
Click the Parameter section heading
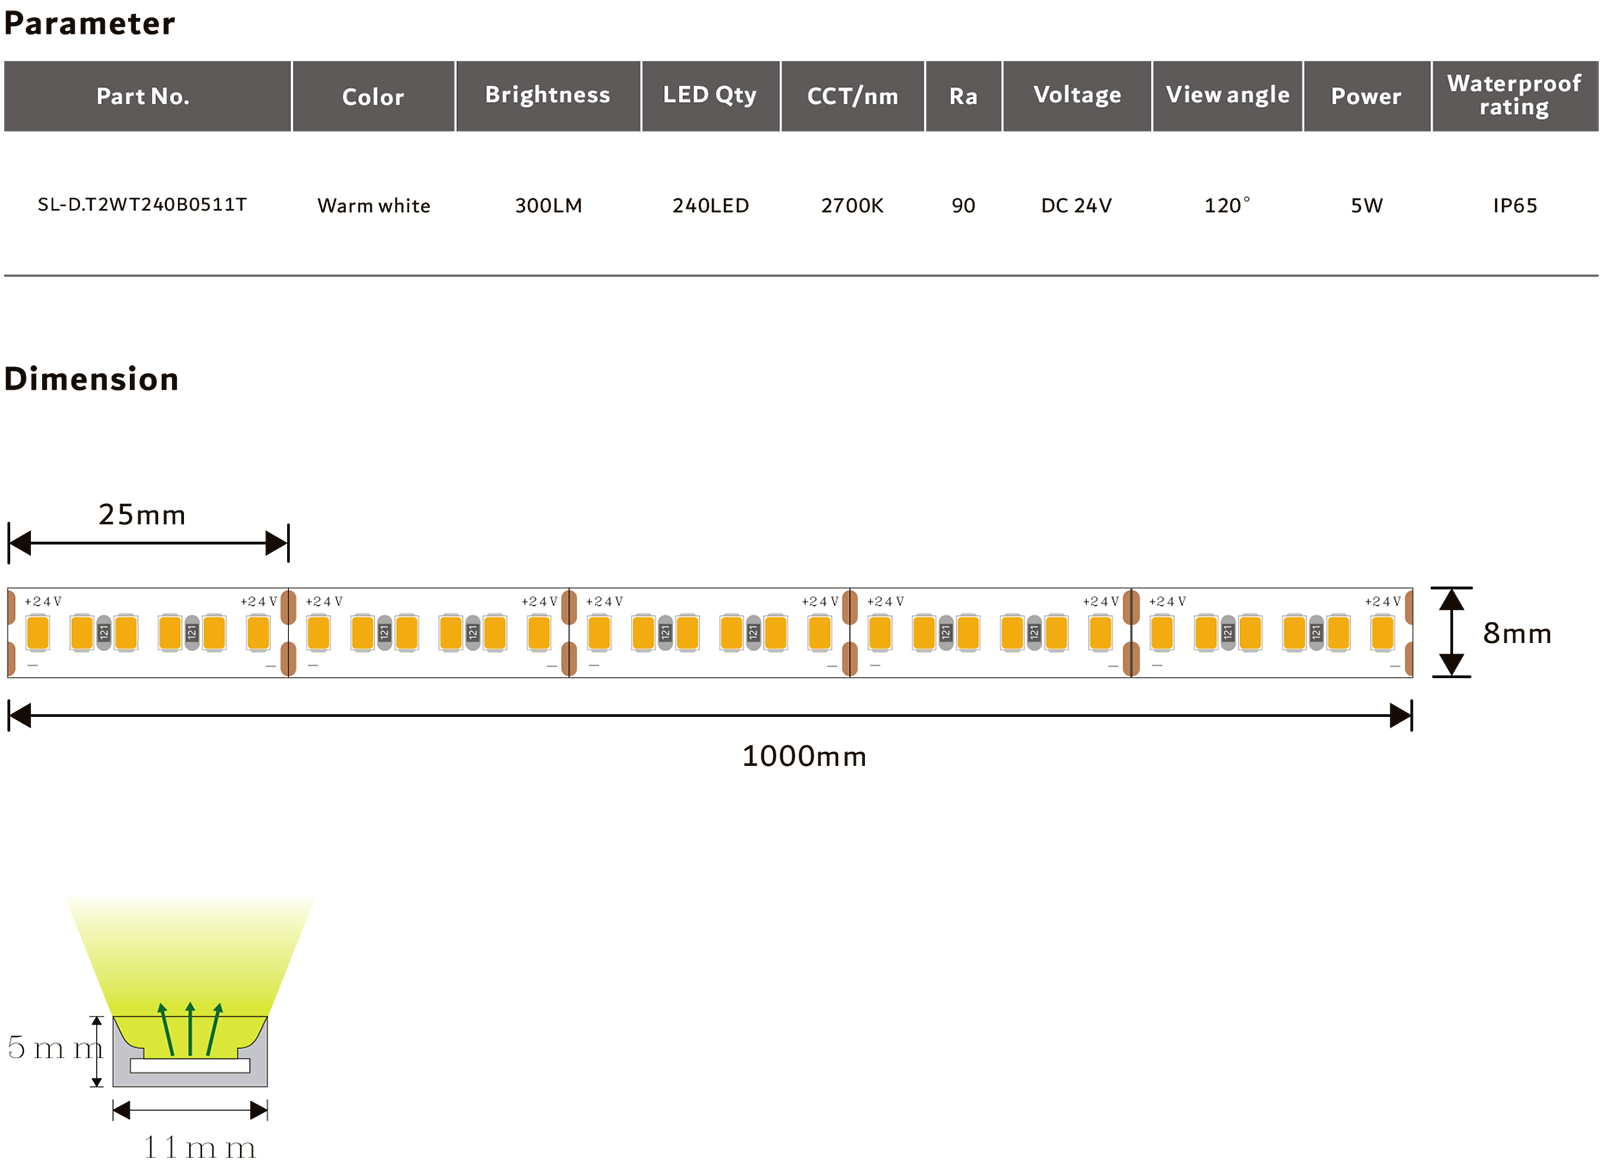tap(90, 23)
